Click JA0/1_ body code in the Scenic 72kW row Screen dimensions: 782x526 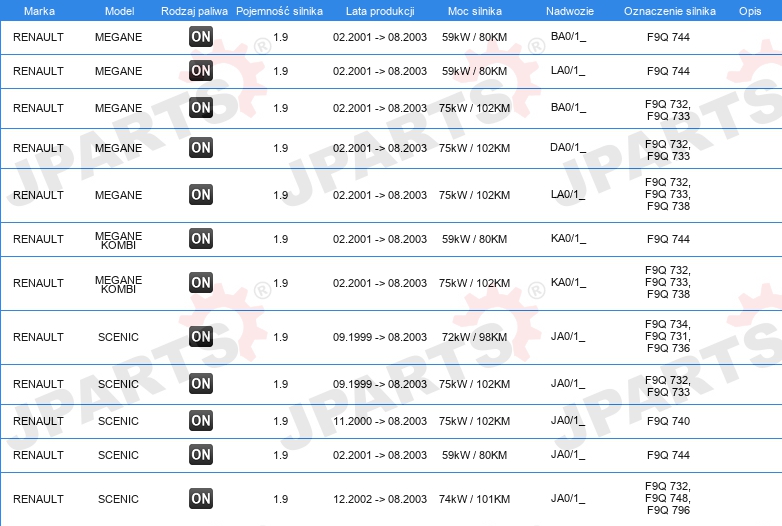point(568,337)
